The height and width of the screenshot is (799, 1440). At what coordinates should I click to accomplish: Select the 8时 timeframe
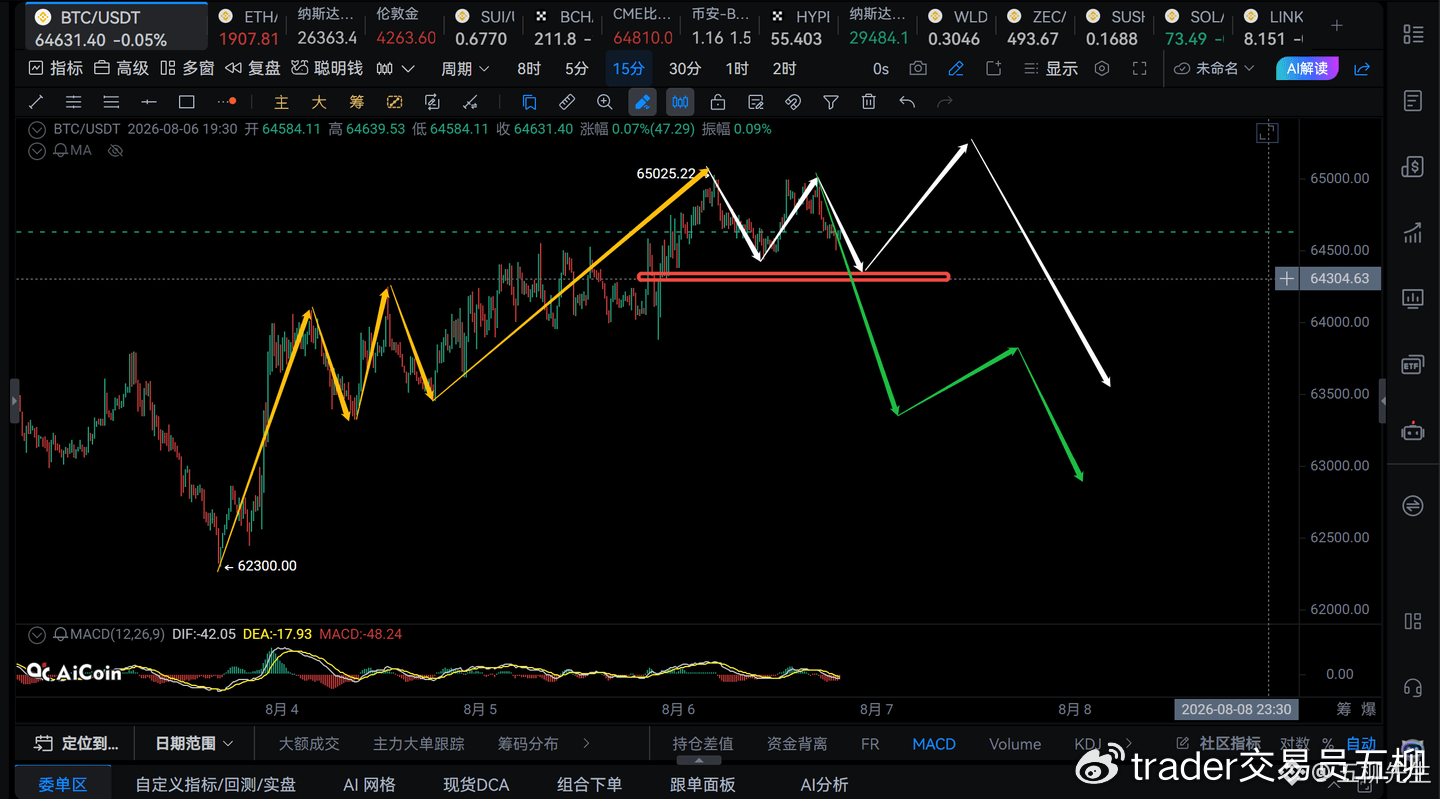pyautogui.click(x=529, y=68)
